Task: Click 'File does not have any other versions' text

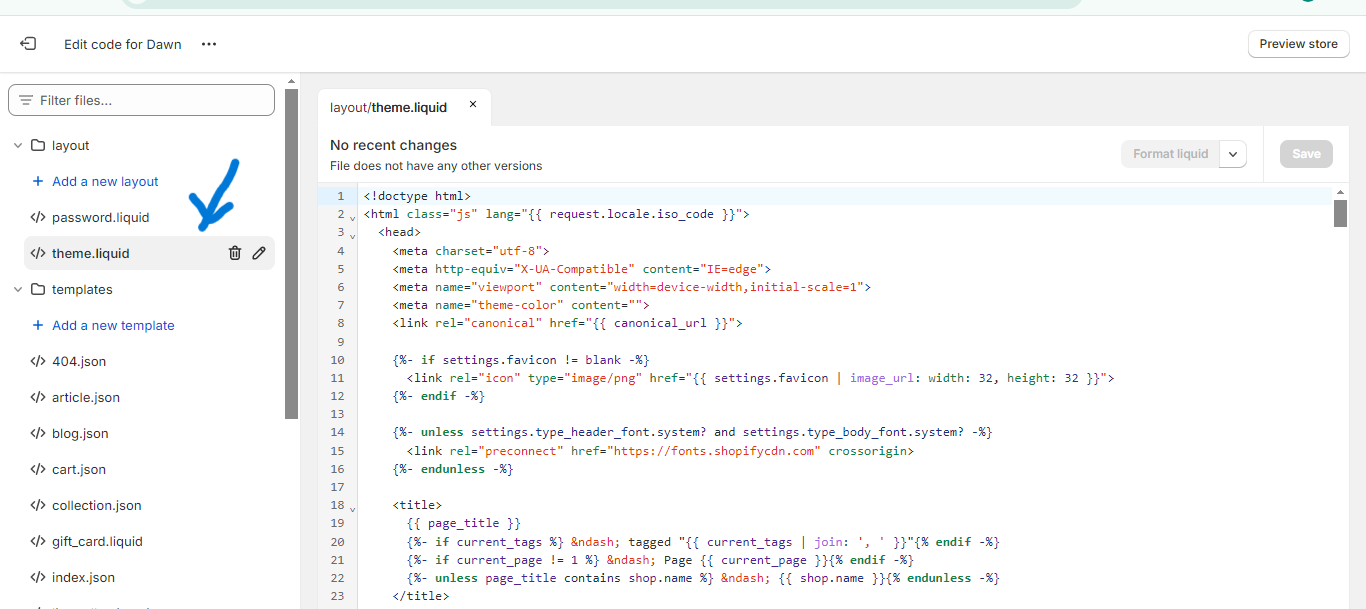Action: pyautogui.click(x=436, y=166)
